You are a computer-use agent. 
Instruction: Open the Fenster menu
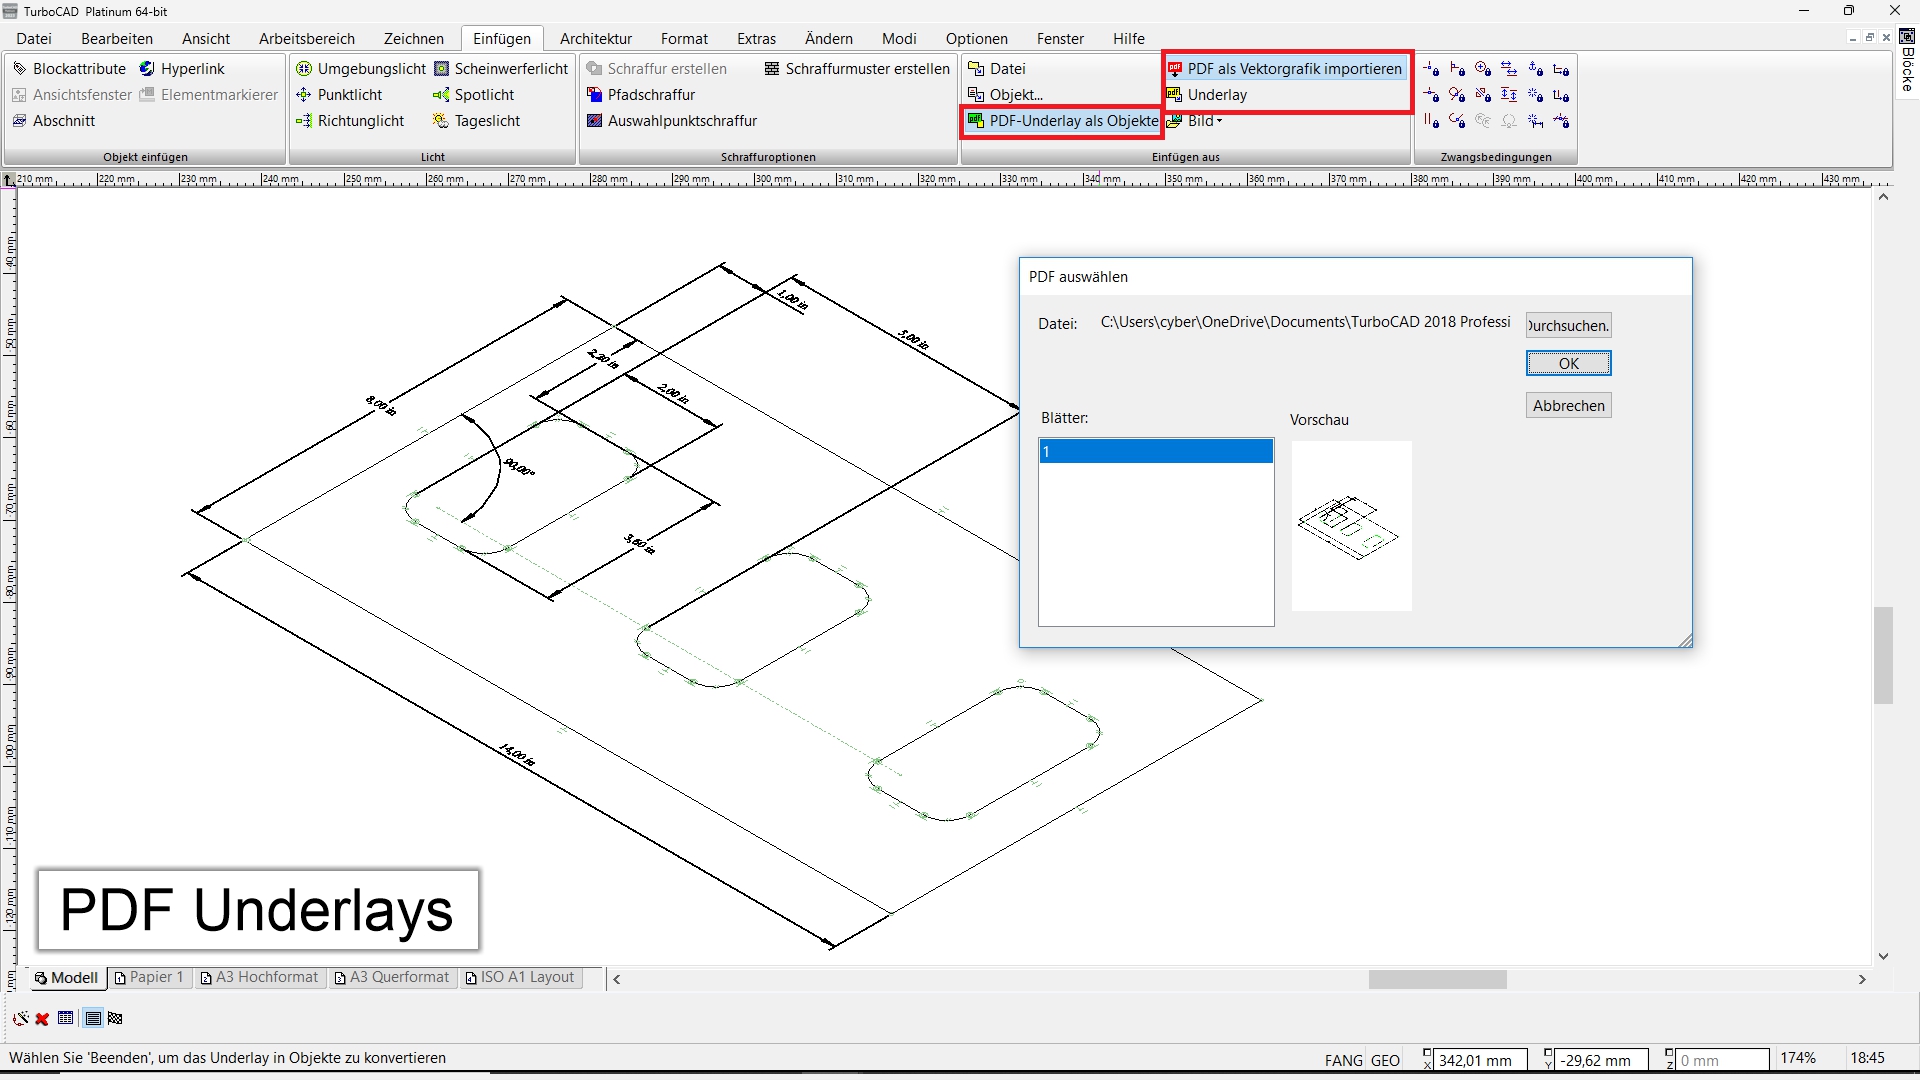point(1060,39)
